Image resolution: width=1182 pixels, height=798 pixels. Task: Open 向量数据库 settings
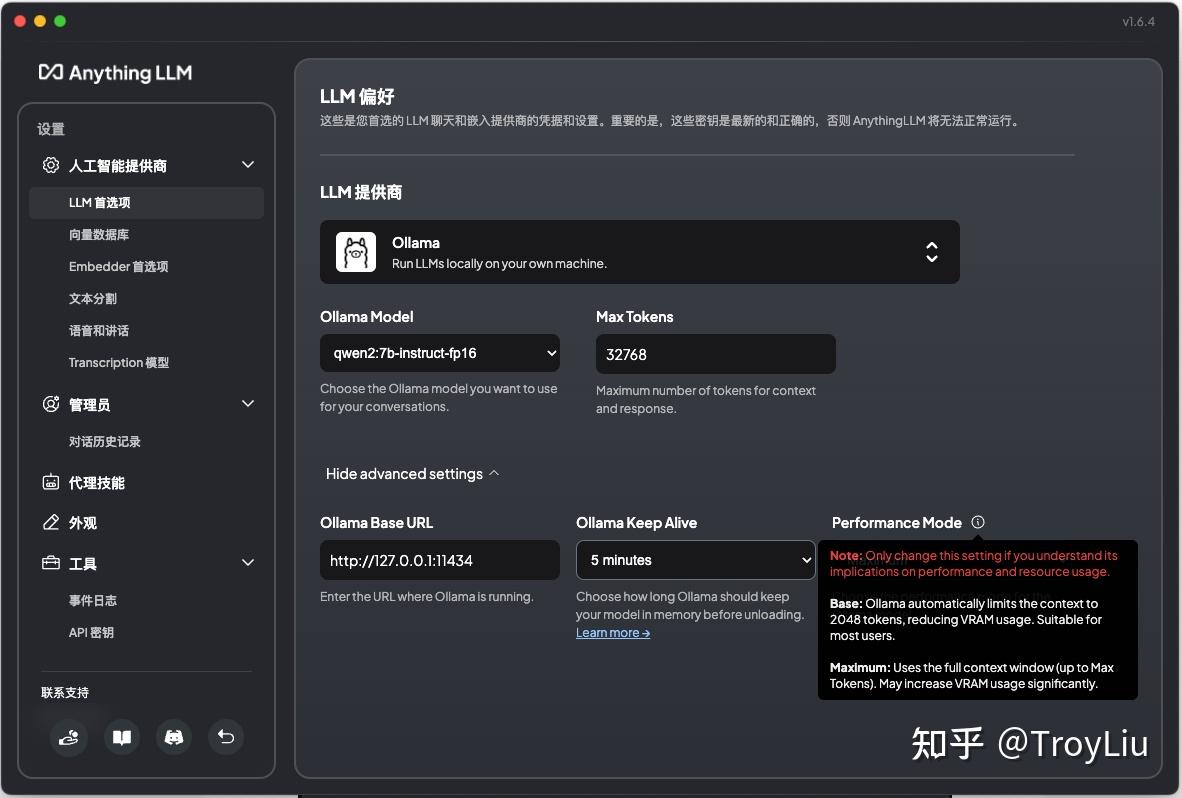(99, 234)
